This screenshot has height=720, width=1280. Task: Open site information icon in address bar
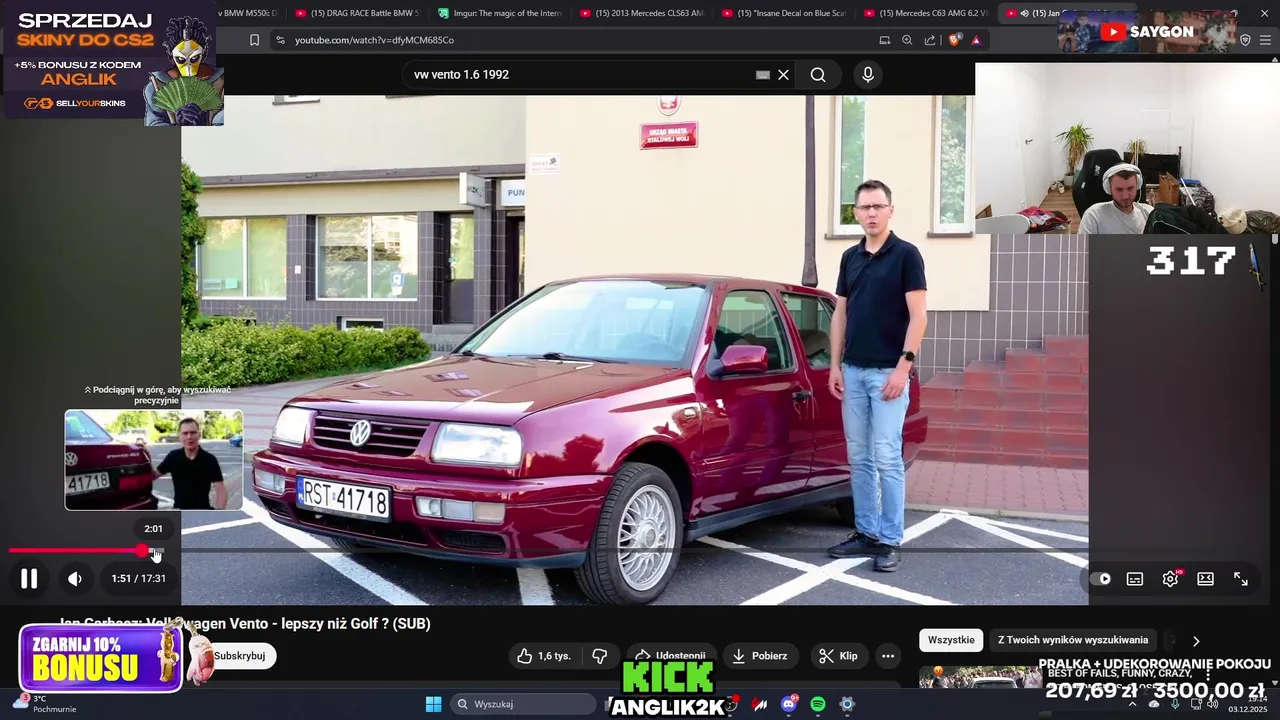(280, 40)
